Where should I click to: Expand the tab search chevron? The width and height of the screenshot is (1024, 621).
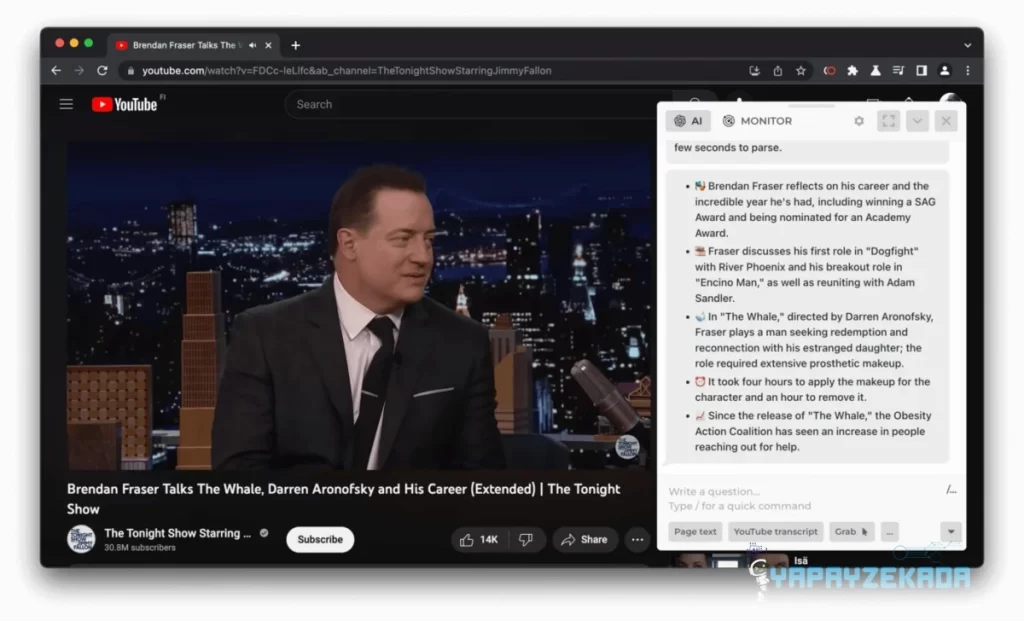pos(968,46)
